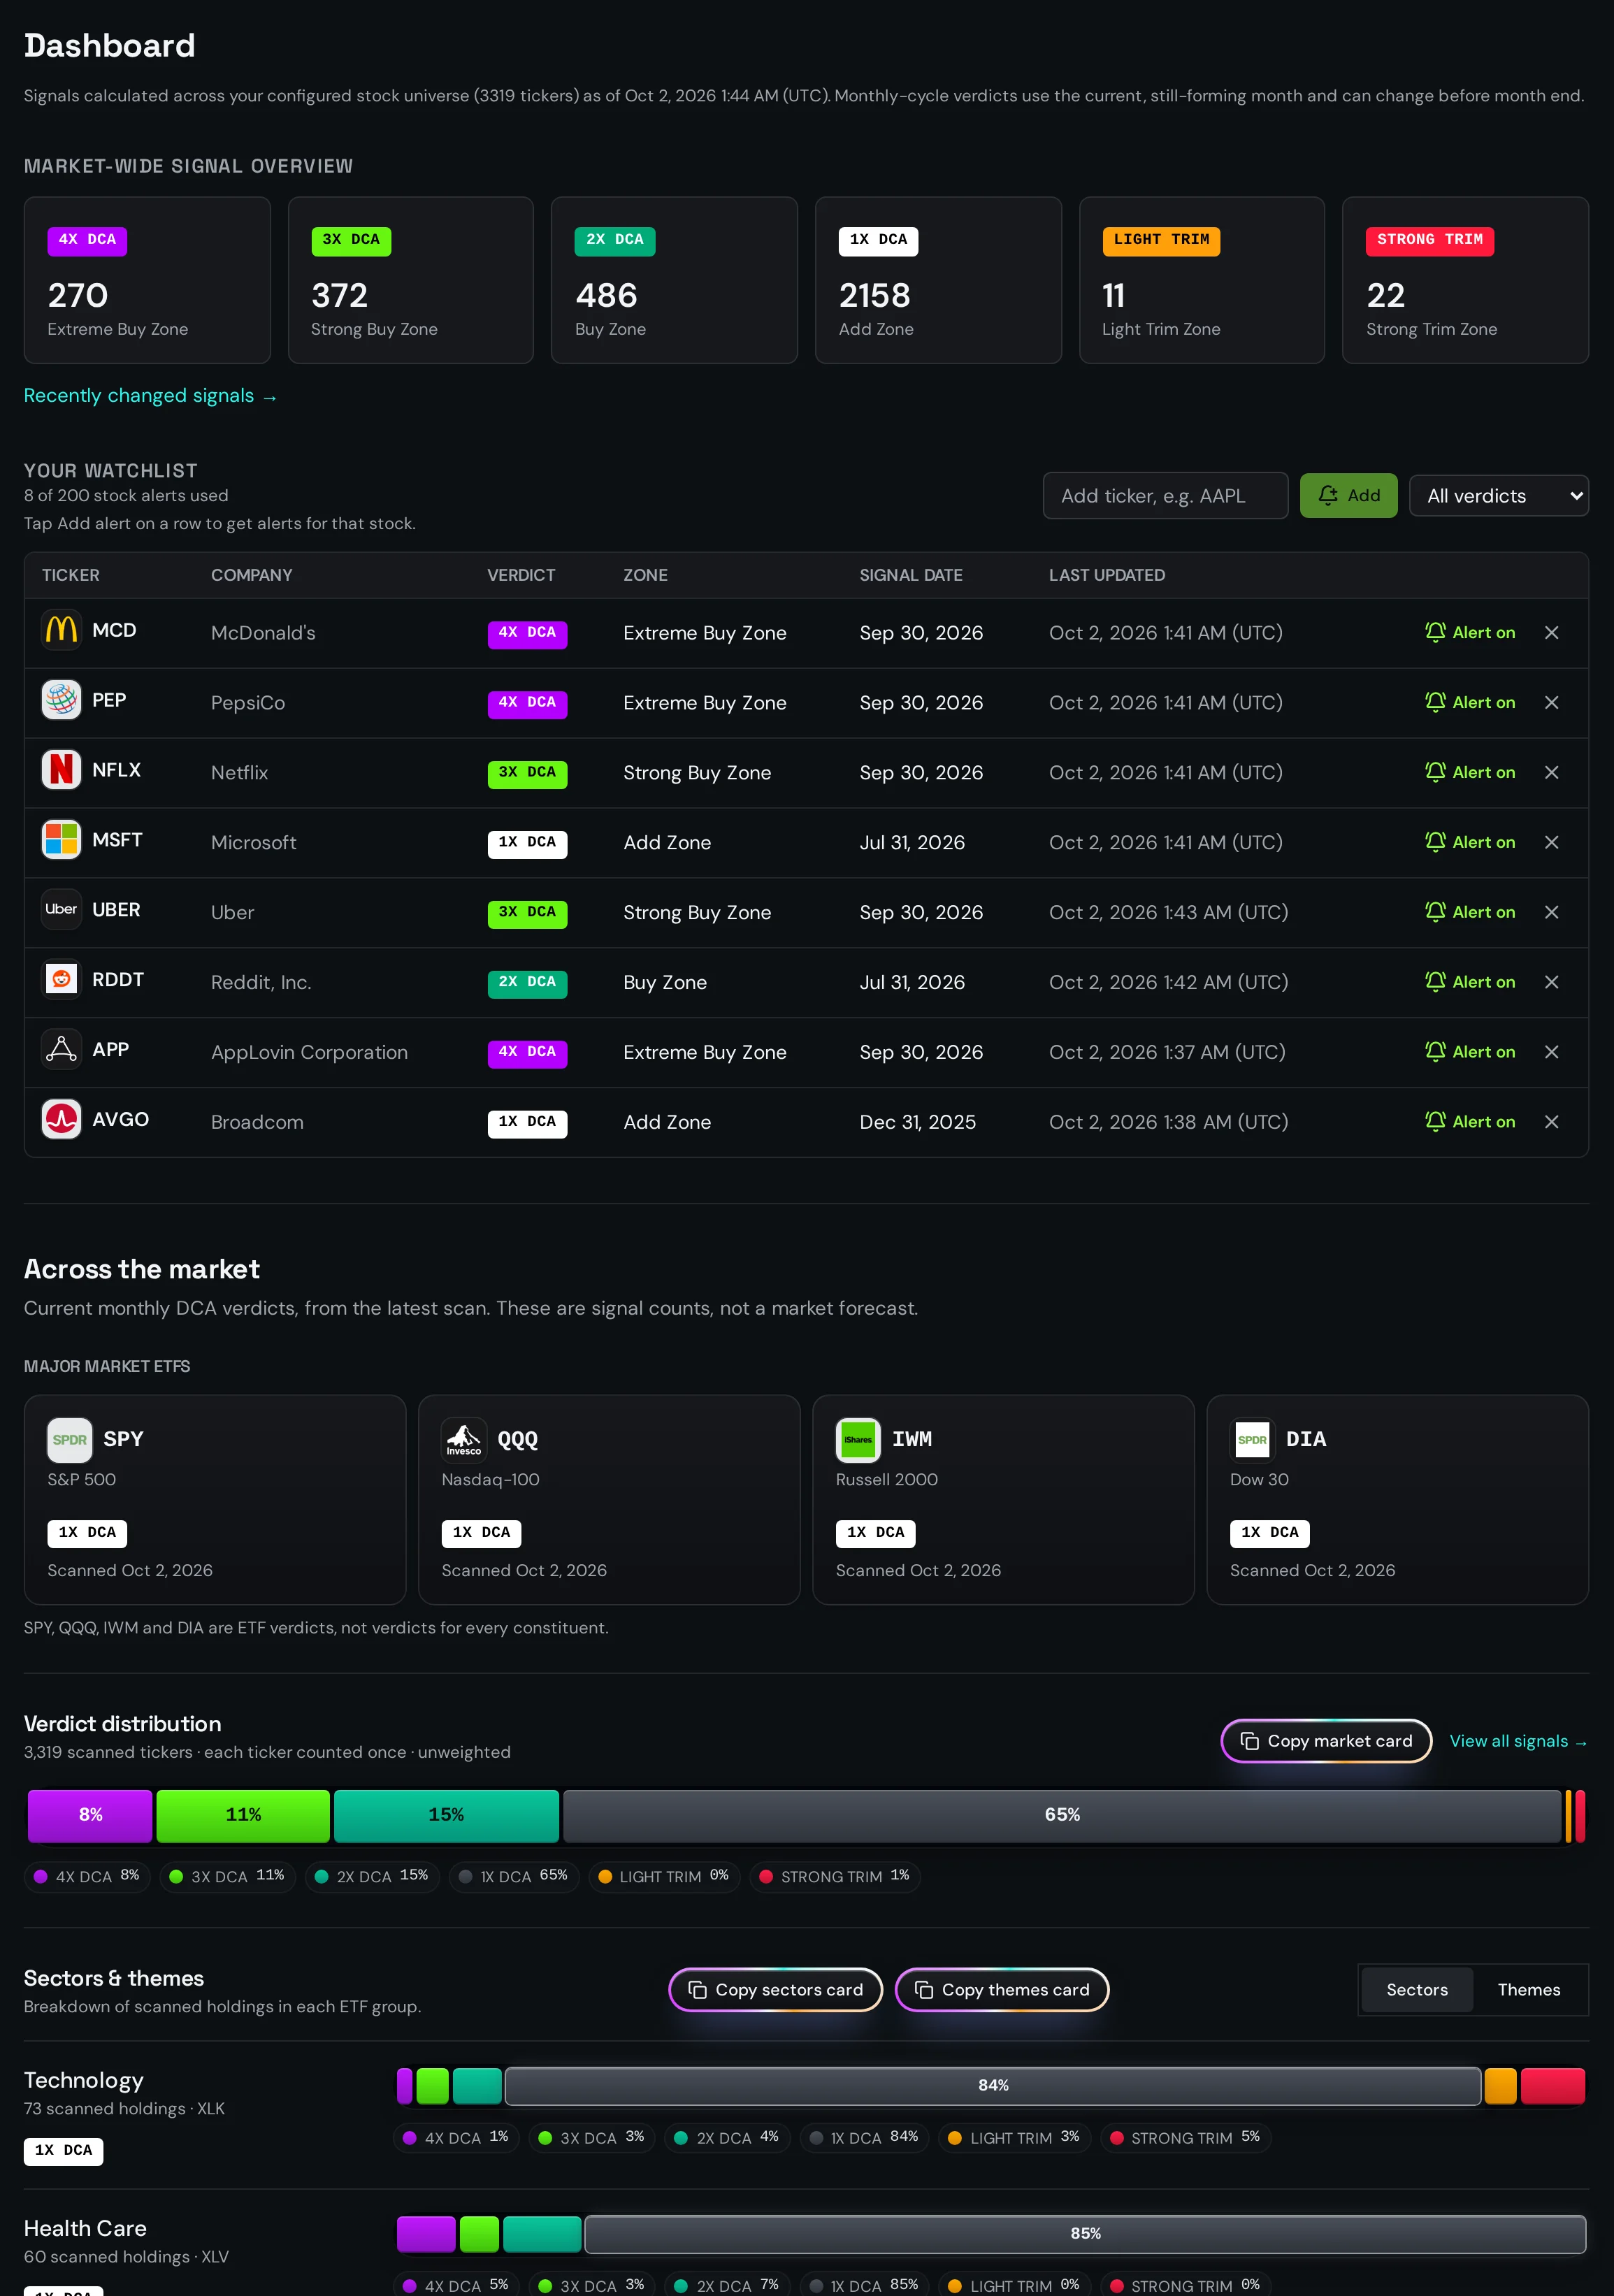Toggle the alert for AVGO

[1470, 1123]
